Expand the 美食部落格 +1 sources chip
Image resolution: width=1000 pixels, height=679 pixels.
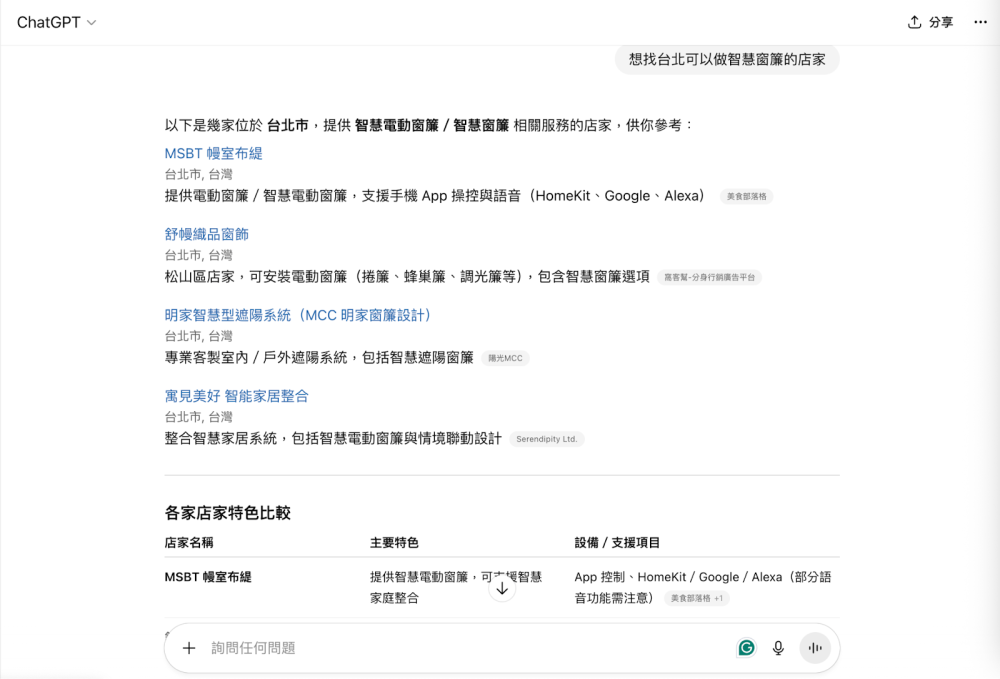pyautogui.click(x=696, y=598)
